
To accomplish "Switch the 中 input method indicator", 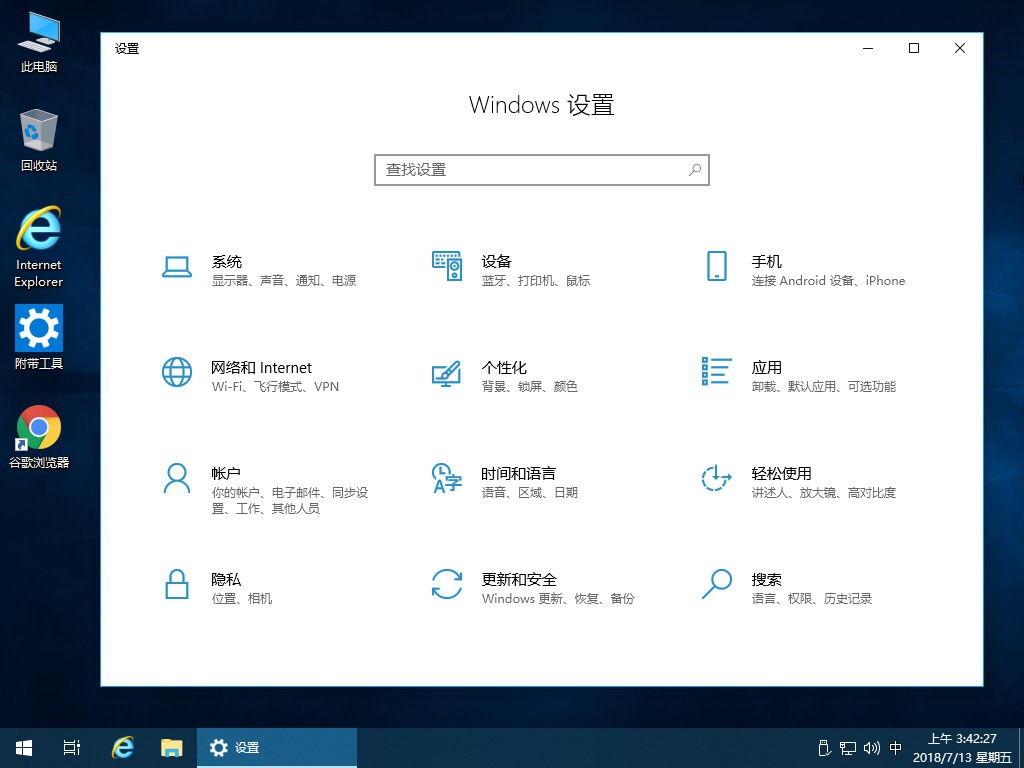I will coord(896,748).
